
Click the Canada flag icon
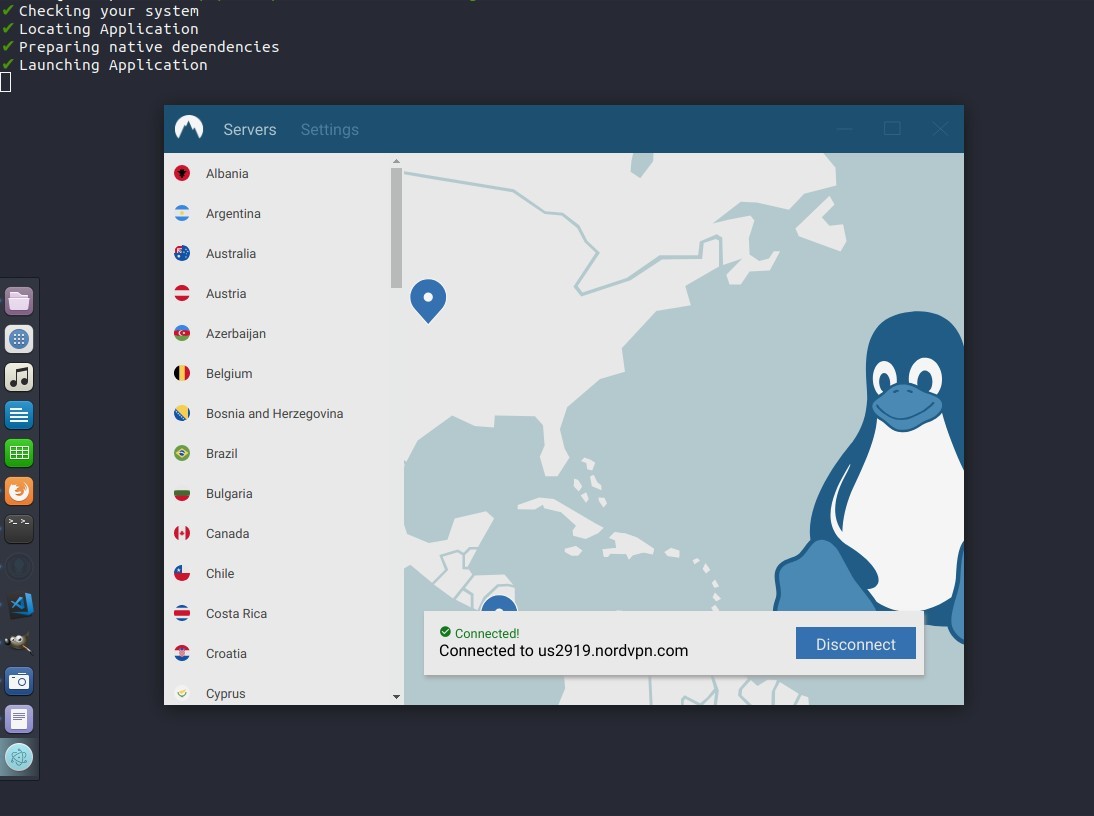pyautogui.click(x=182, y=534)
